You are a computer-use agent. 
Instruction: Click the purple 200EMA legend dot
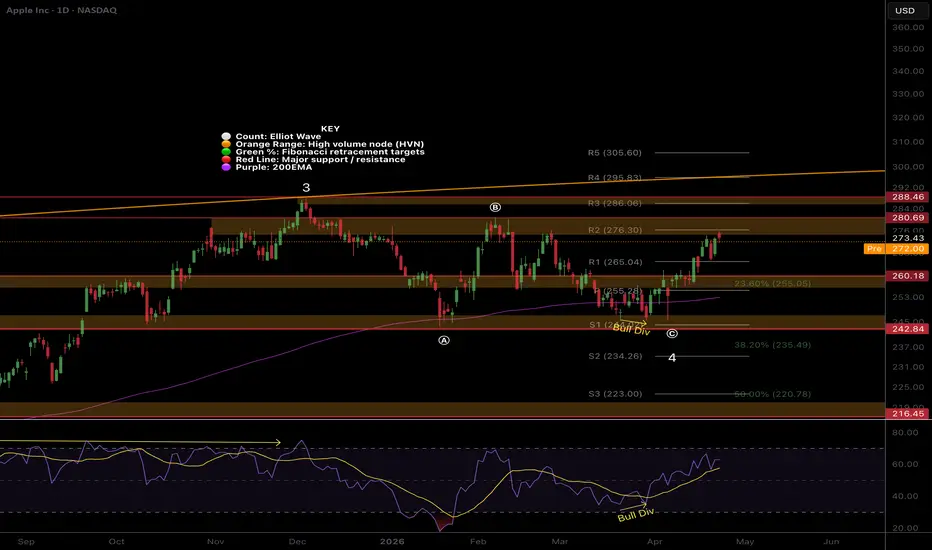point(226,168)
